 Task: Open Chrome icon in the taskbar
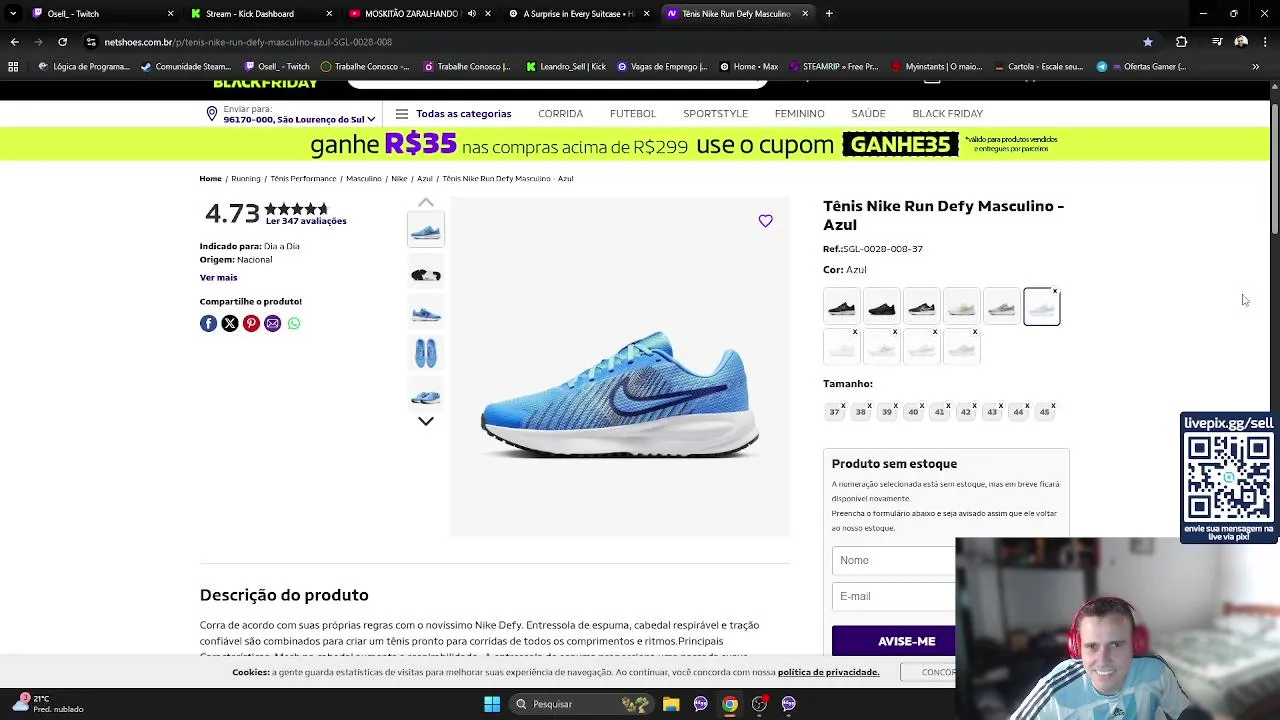coord(730,704)
